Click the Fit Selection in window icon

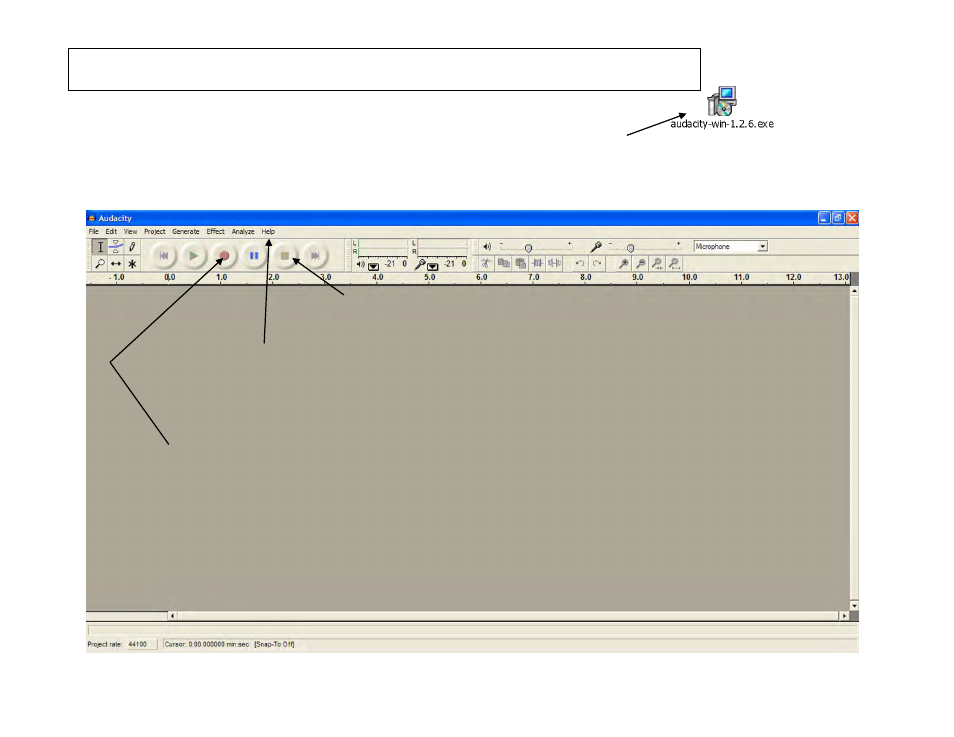657,264
